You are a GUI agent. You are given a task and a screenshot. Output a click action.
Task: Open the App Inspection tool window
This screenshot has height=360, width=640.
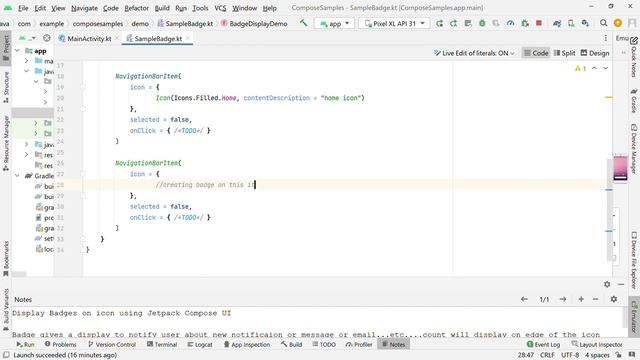click(x=247, y=344)
